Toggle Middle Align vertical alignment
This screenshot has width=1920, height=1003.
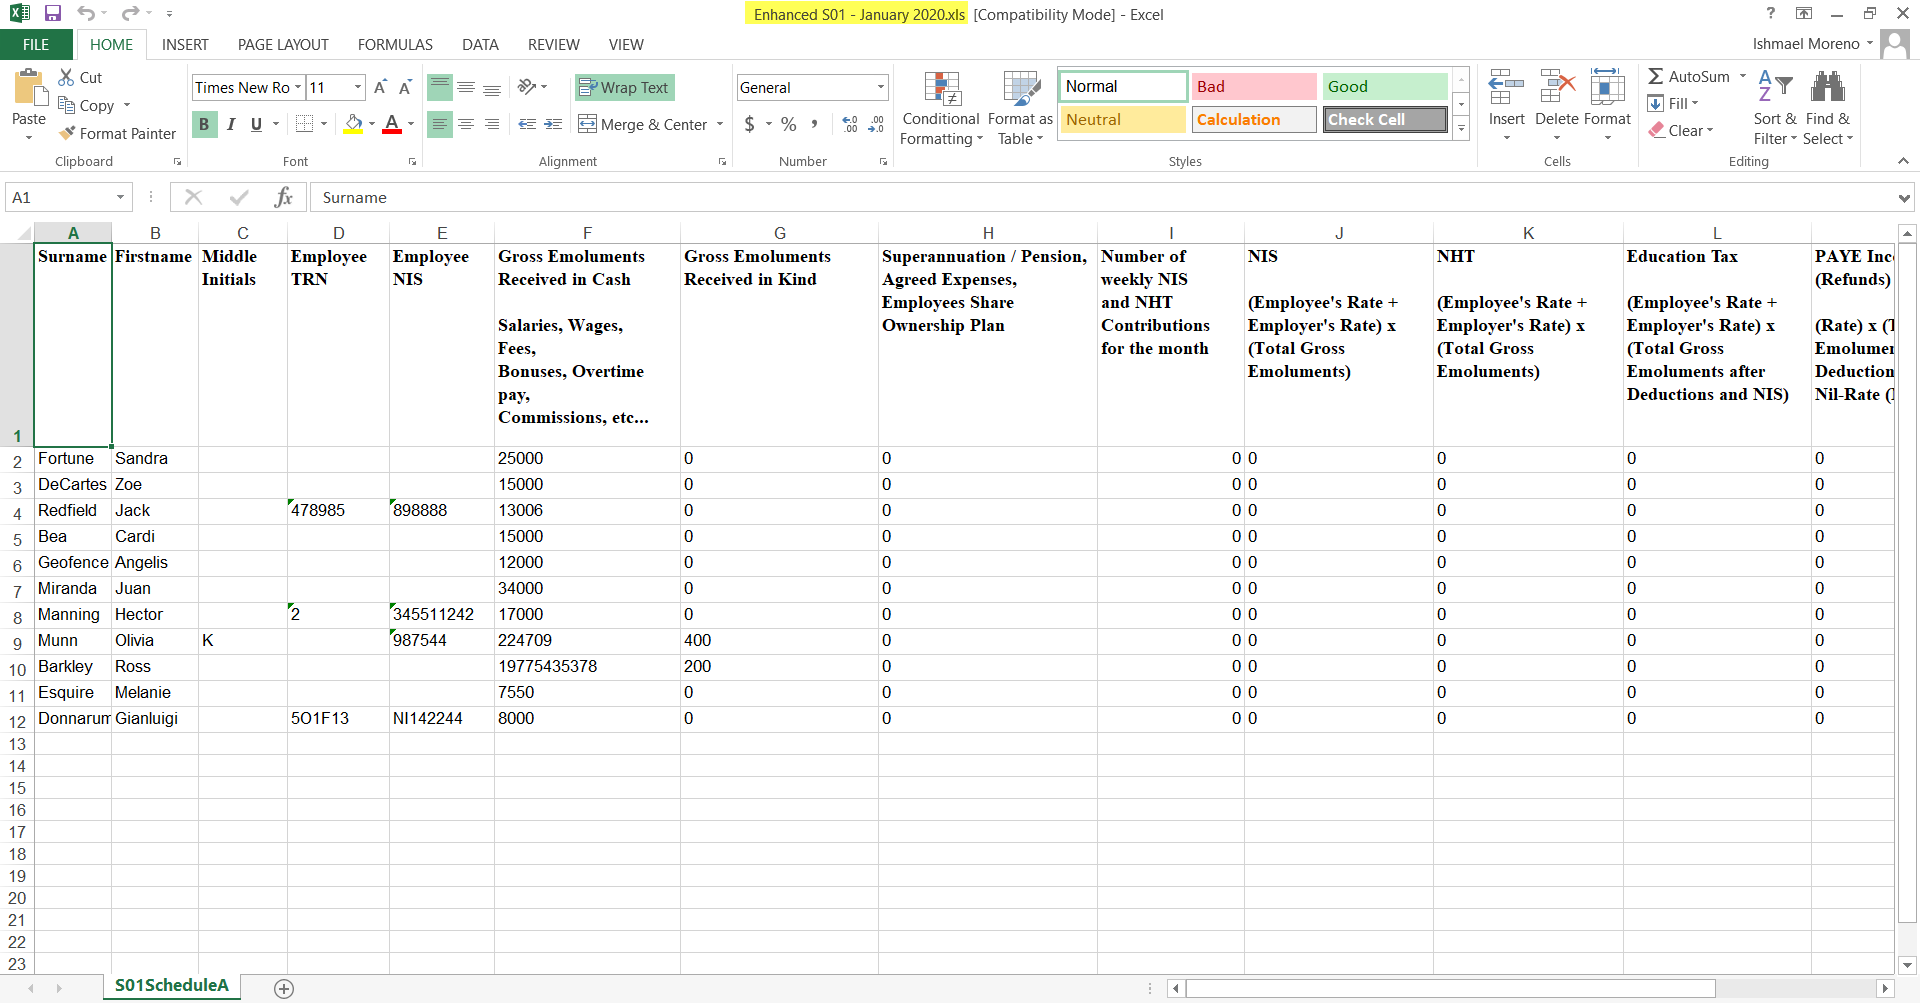click(x=466, y=87)
